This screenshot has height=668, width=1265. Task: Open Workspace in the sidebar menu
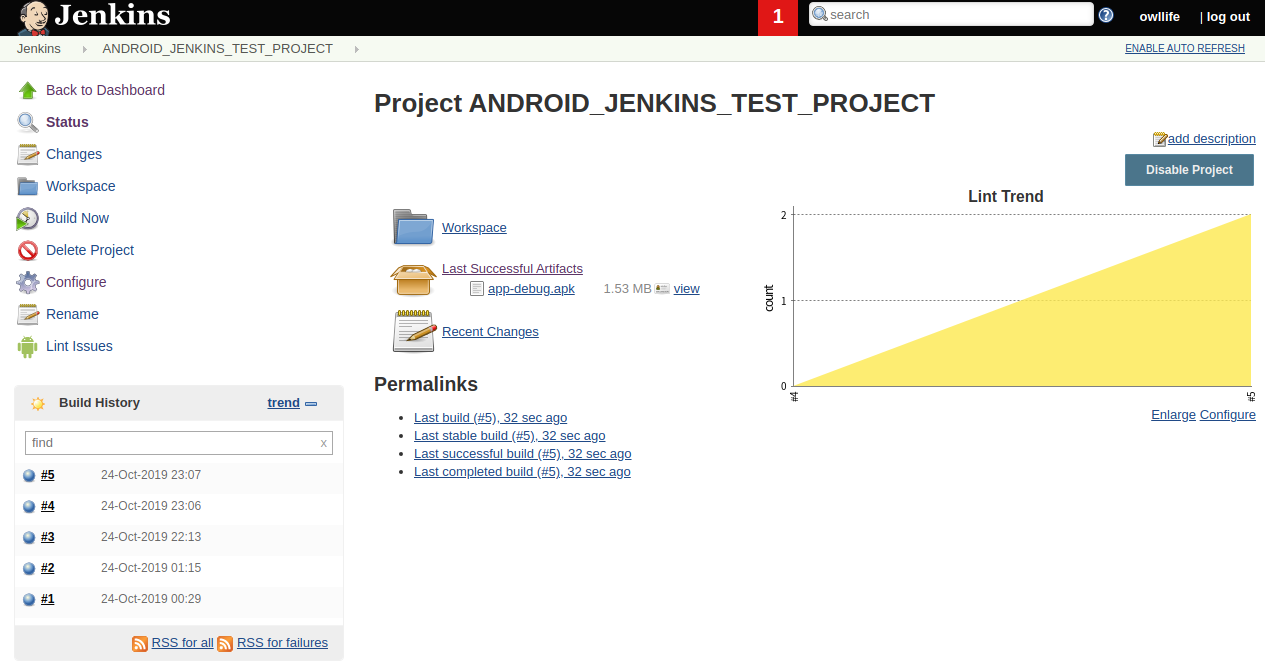81,186
